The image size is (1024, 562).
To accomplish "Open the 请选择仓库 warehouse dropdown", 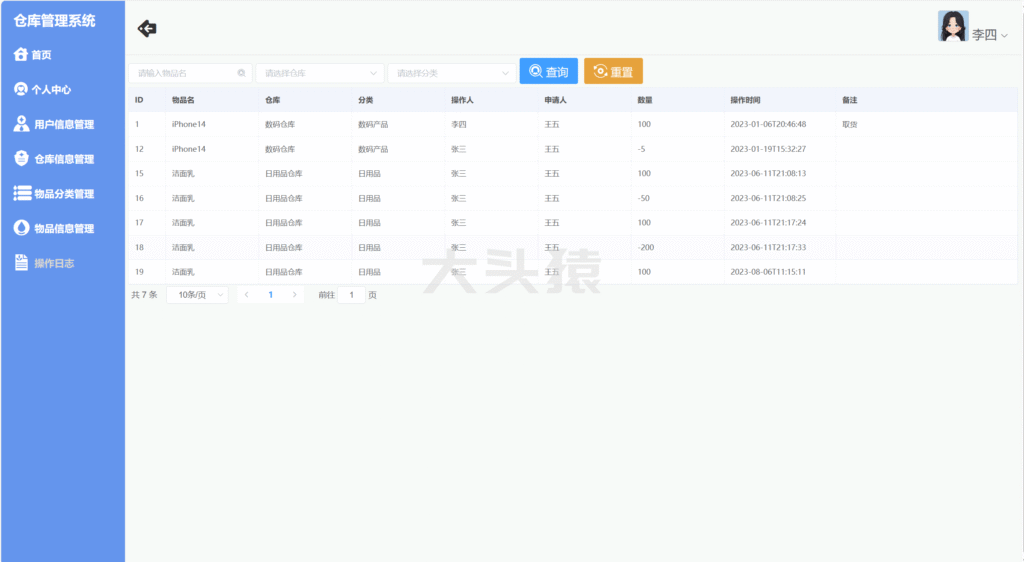I will pos(319,73).
